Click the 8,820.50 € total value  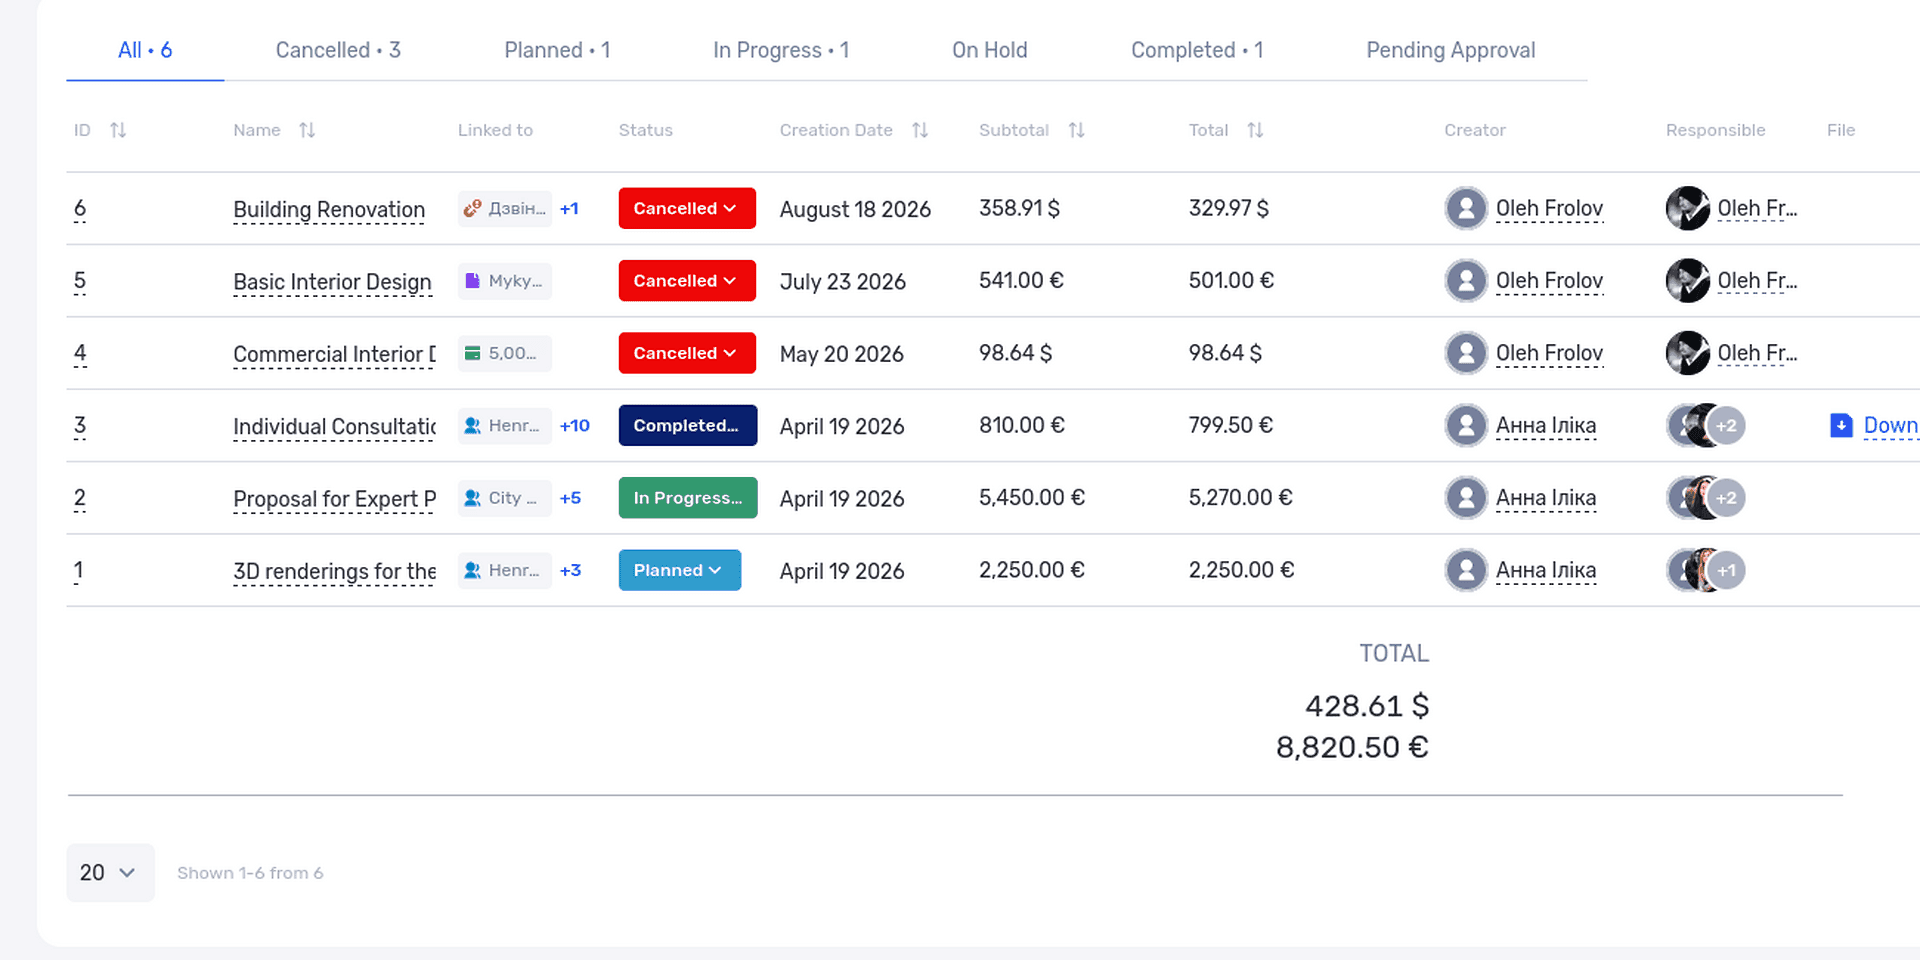(x=1352, y=748)
